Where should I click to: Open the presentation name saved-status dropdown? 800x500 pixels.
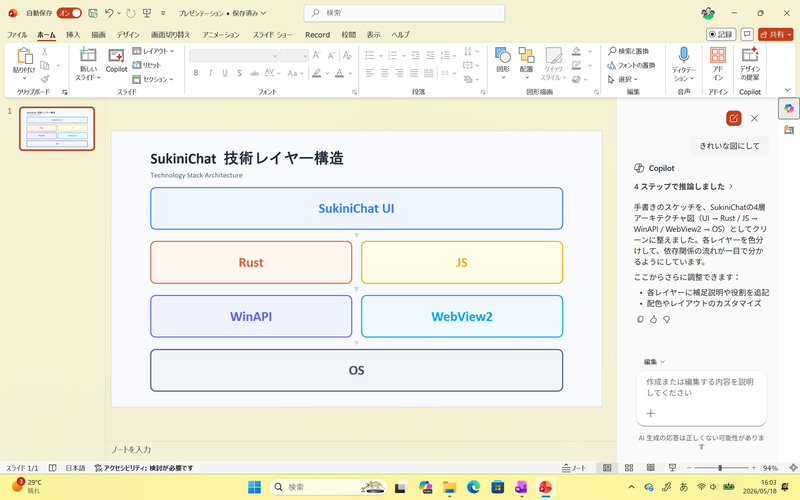tap(222, 13)
